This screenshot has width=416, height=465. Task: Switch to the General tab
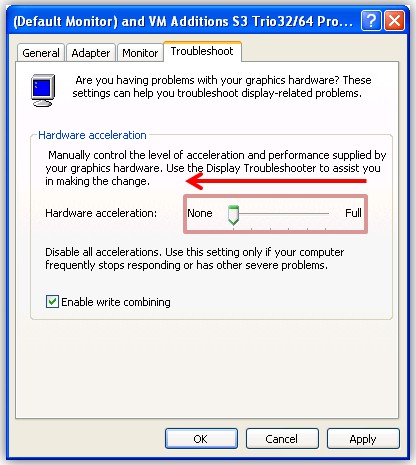(41, 53)
